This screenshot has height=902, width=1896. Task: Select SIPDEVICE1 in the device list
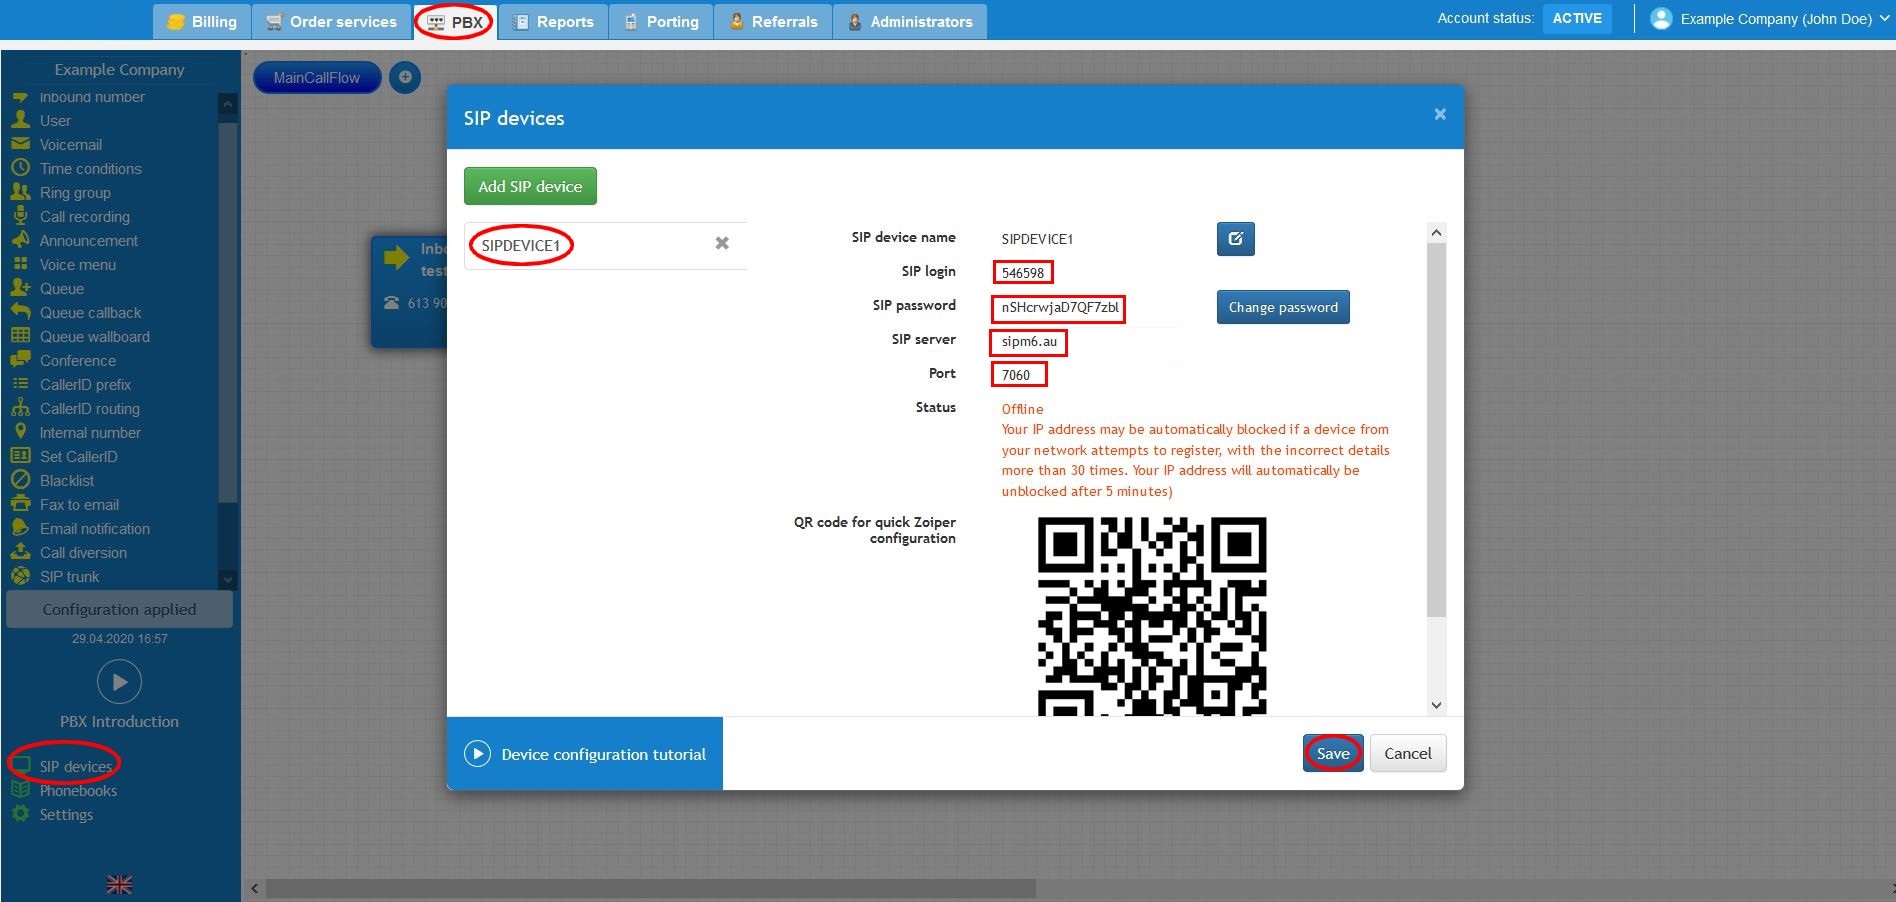[521, 245]
